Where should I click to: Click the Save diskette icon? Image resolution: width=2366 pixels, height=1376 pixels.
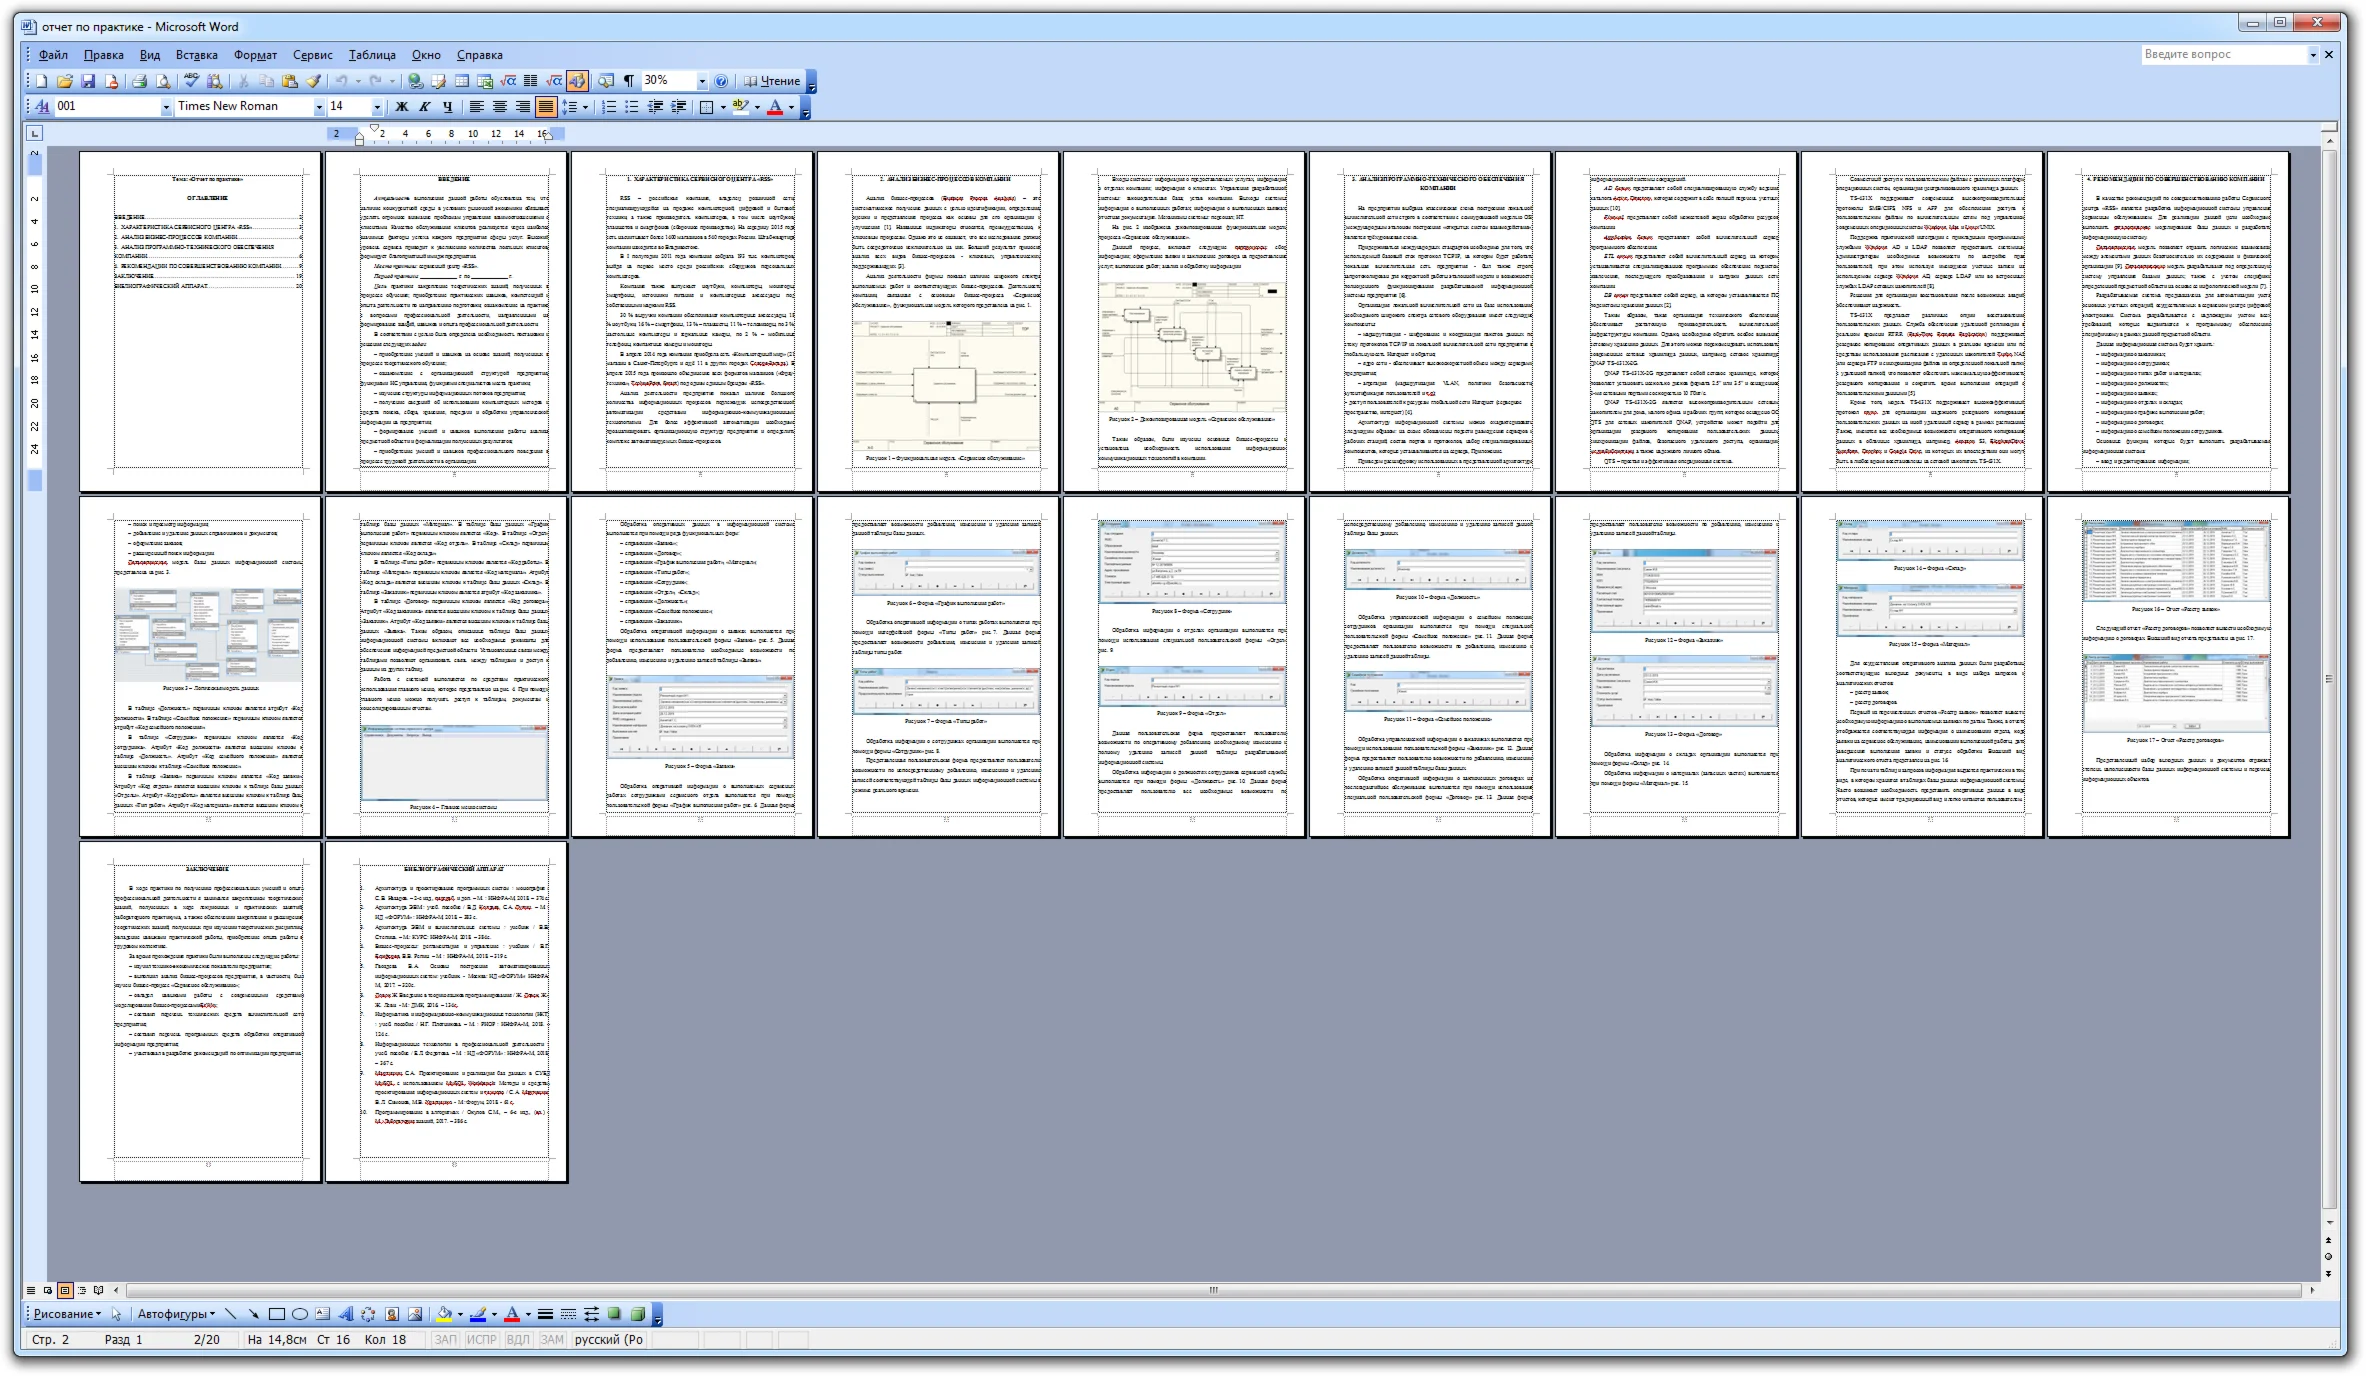88,81
